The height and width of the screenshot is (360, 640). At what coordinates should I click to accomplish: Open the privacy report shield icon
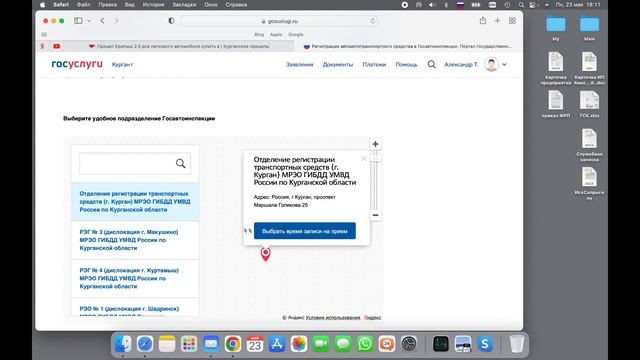[171, 21]
